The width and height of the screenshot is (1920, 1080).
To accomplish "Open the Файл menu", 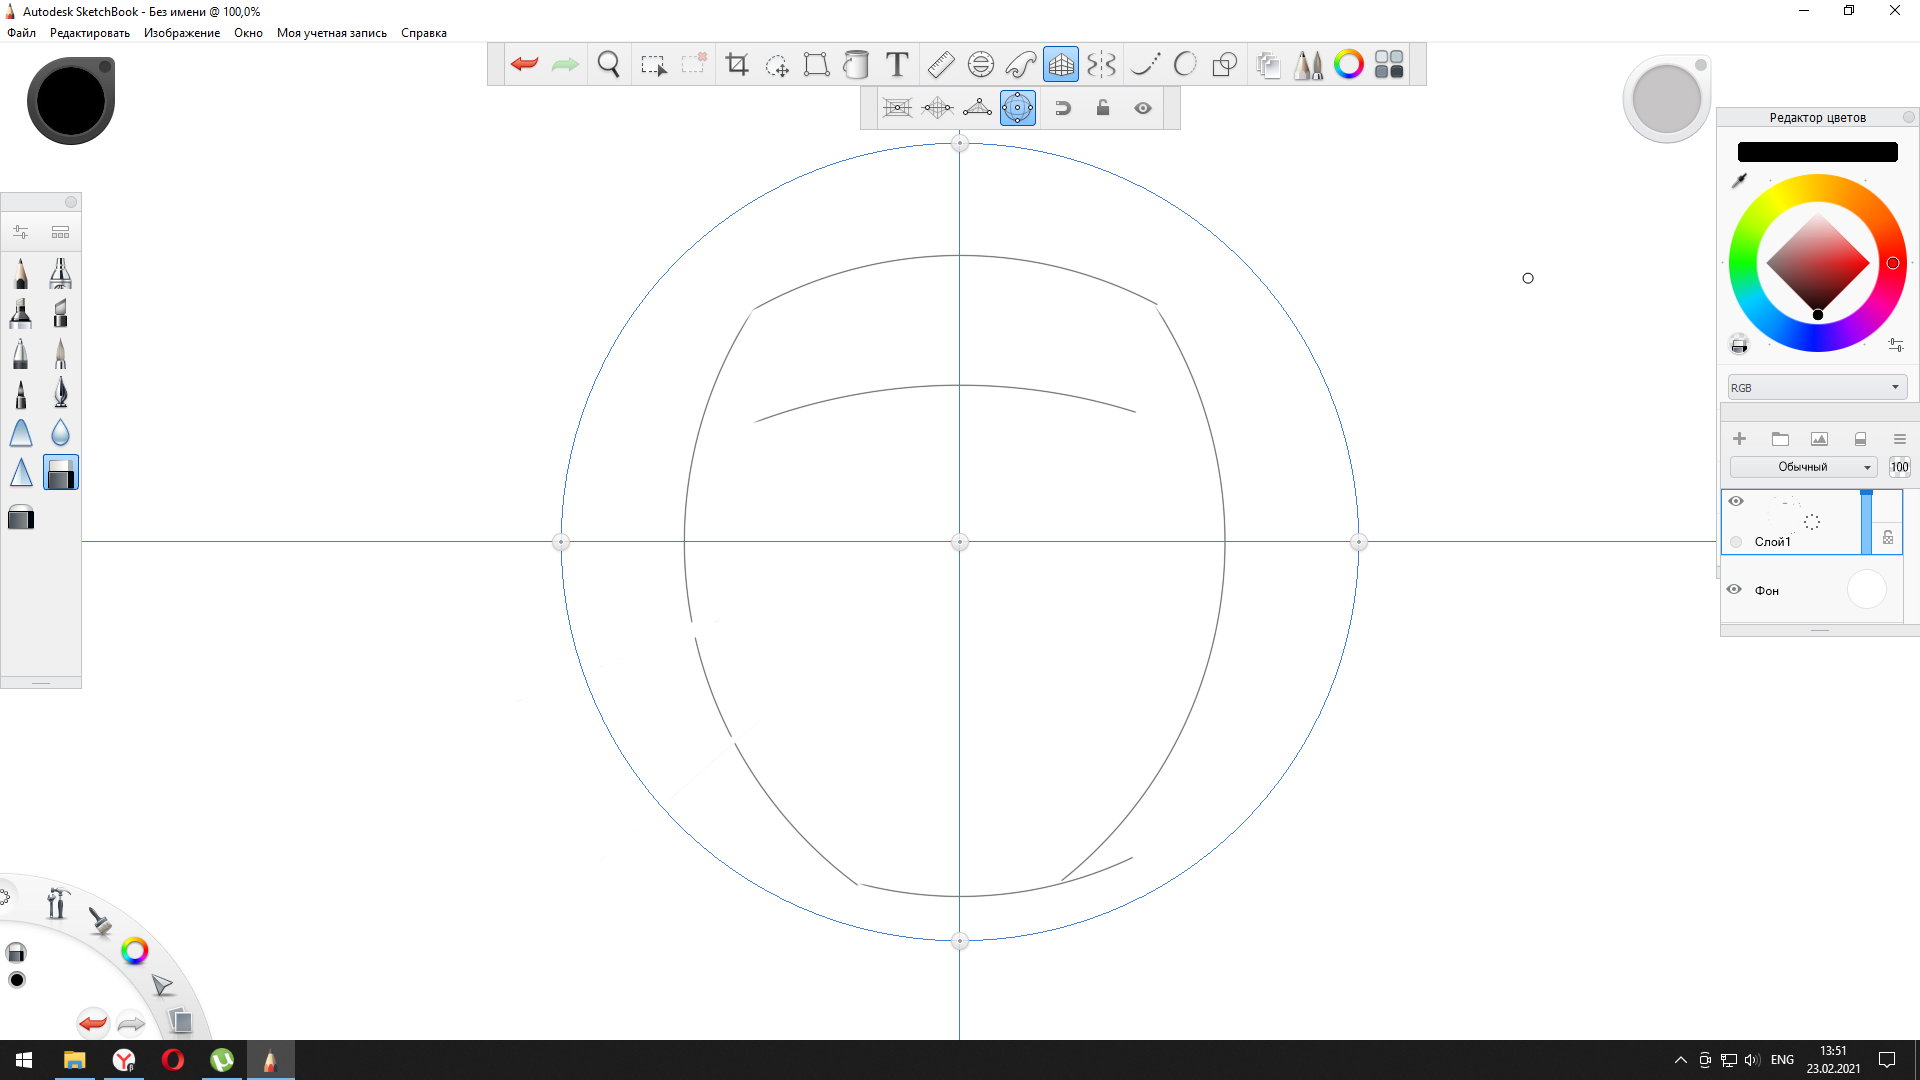I will tap(21, 33).
